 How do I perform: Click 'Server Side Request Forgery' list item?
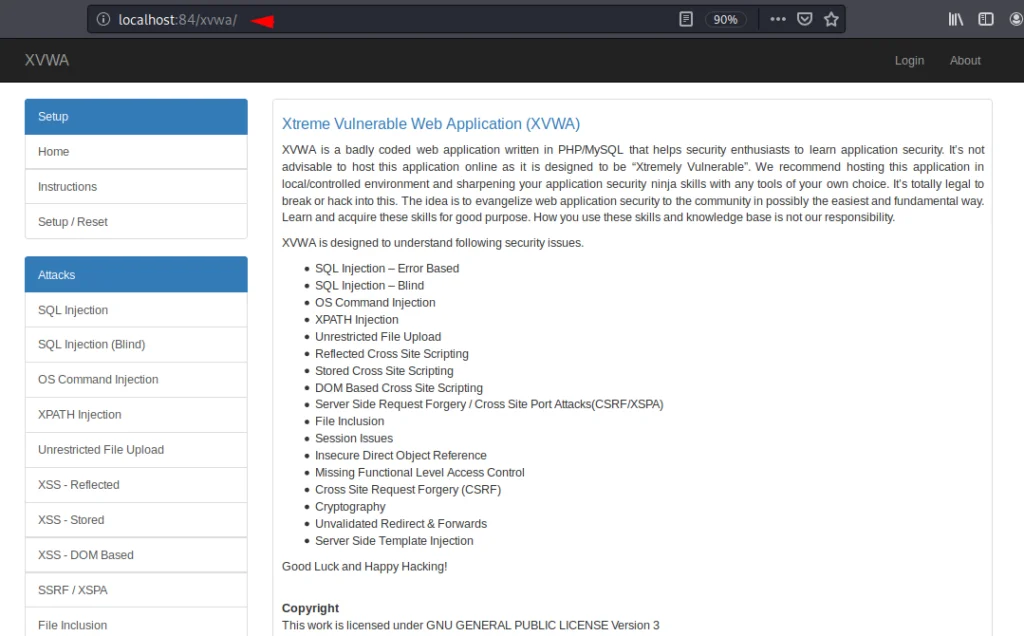pyautogui.click(x=488, y=404)
